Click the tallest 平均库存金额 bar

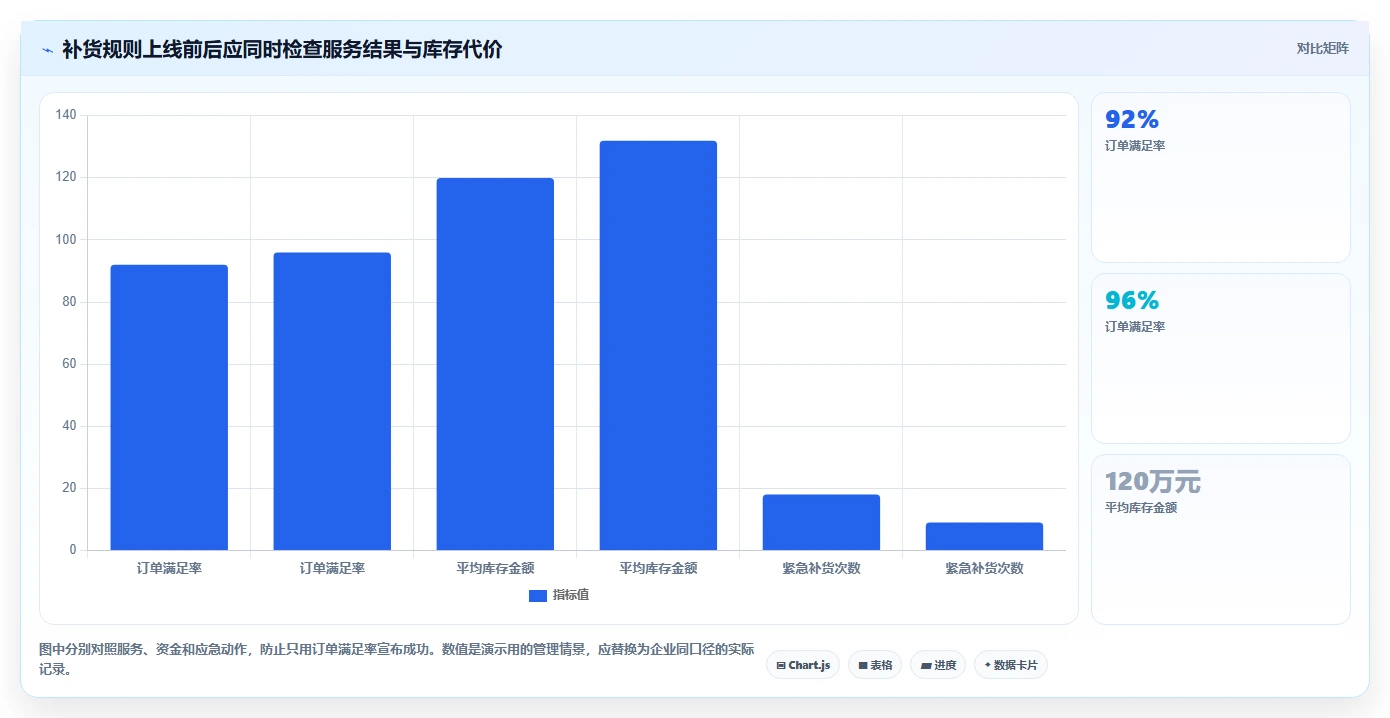[x=658, y=345]
